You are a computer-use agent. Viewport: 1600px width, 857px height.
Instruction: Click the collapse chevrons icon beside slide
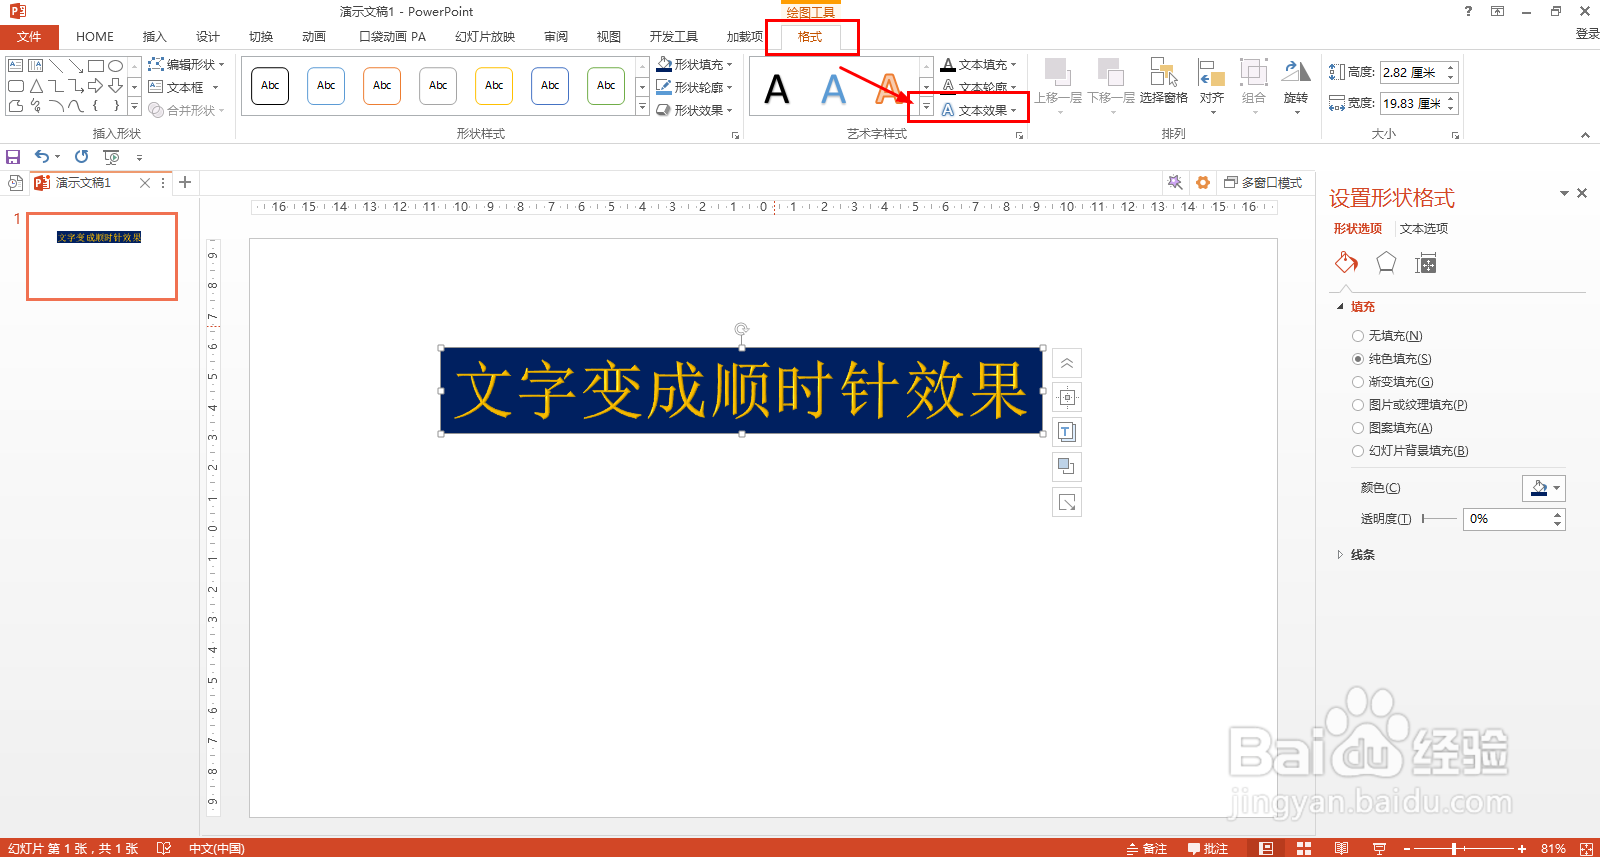(x=1067, y=363)
